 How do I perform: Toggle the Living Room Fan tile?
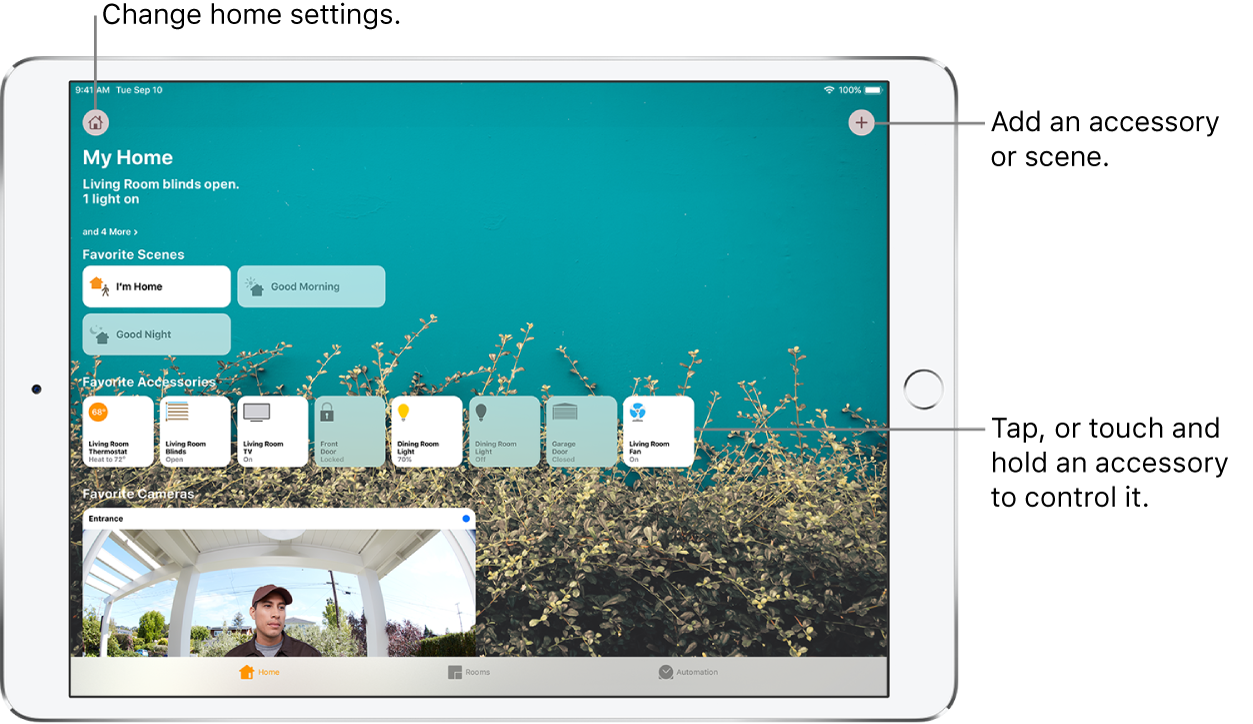(658, 431)
